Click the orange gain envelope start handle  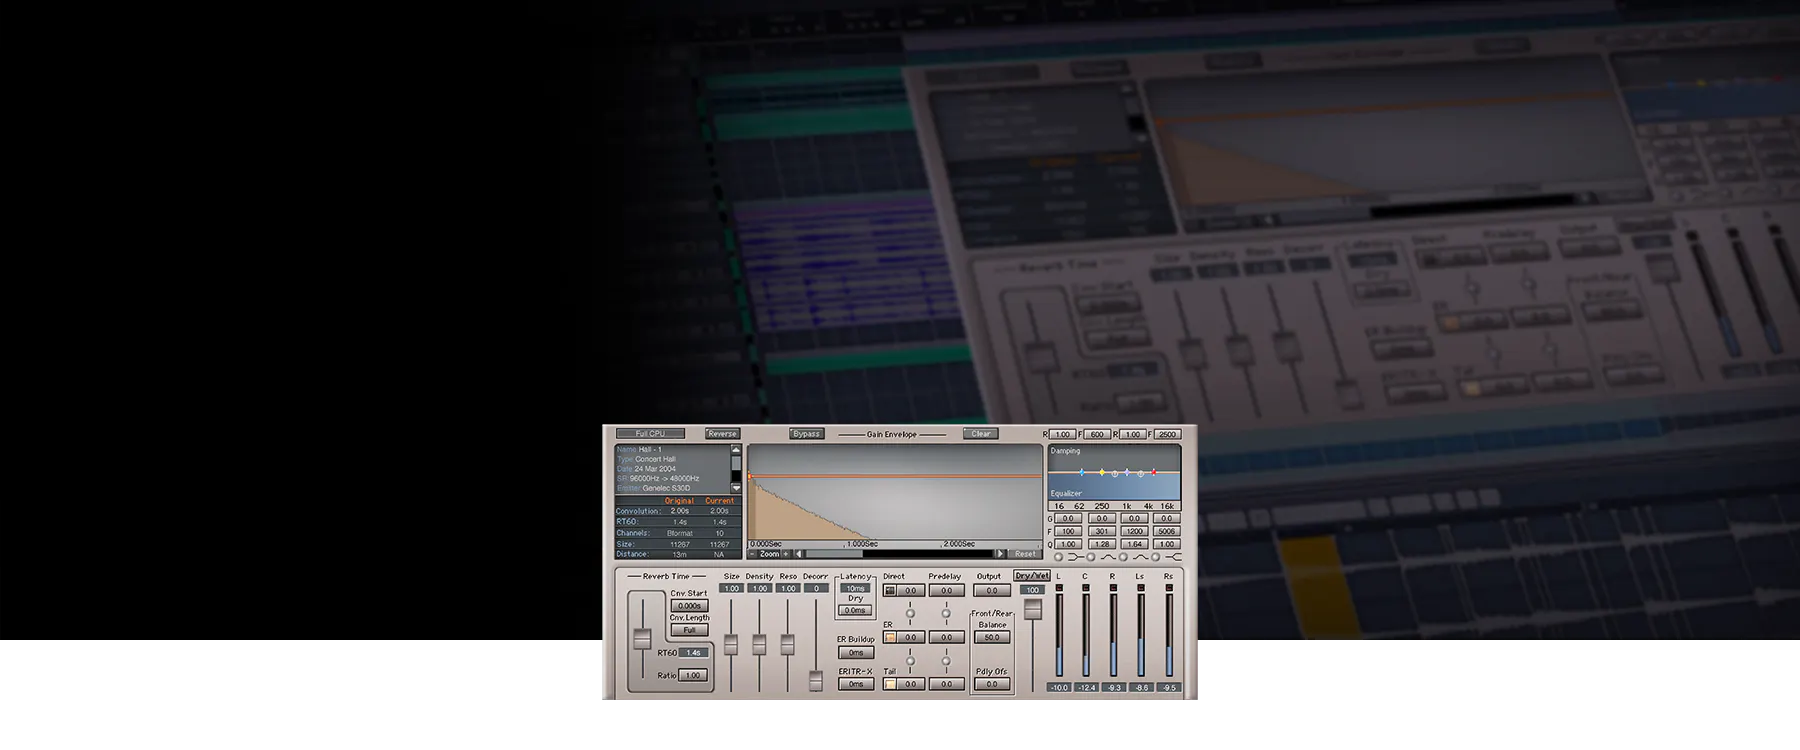pos(749,477)
